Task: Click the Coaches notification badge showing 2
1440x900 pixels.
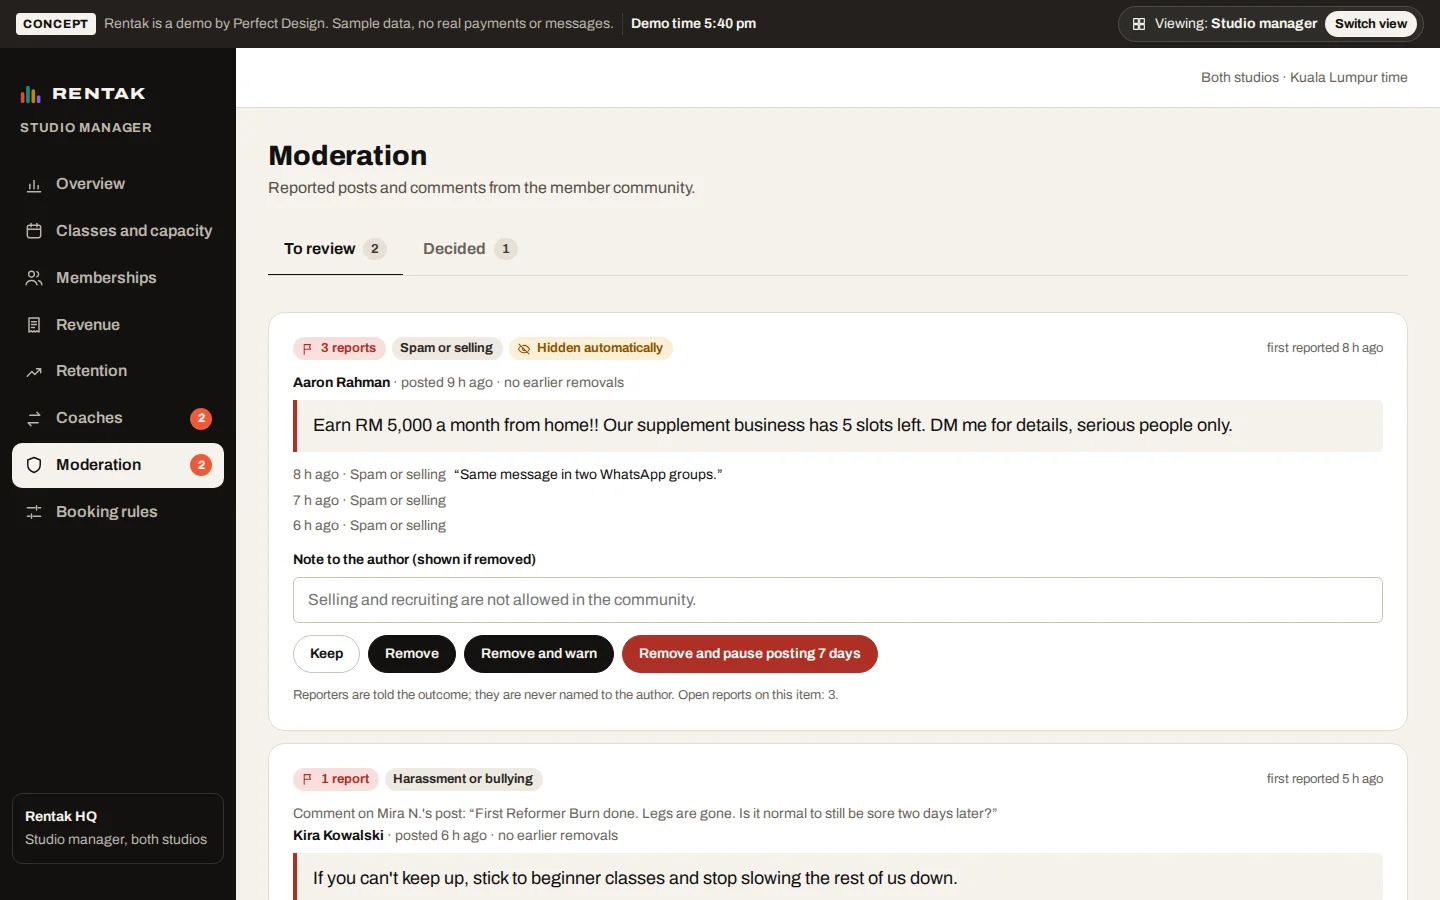Action: click(201, 418)
